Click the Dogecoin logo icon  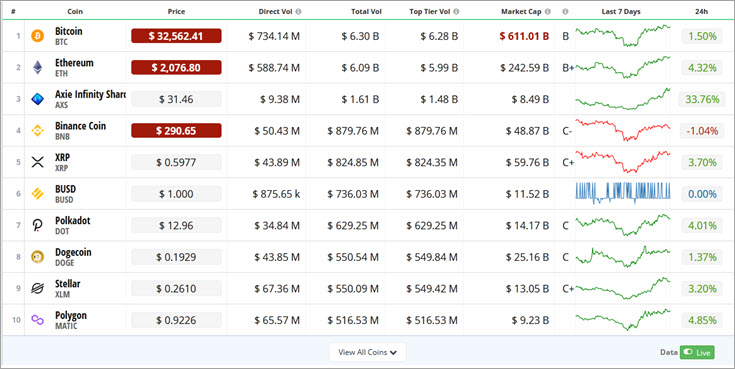[x=37, y=256]
